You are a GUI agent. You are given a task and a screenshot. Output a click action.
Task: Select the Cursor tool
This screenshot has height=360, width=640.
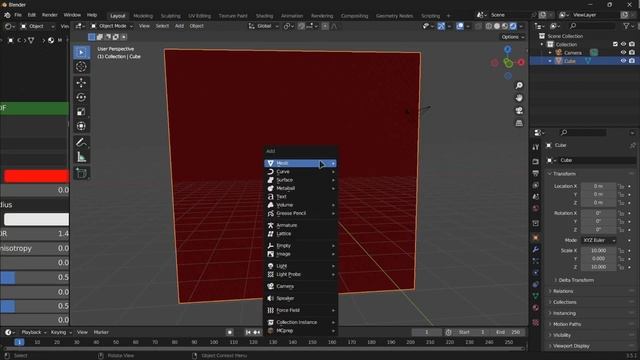click(x=81, y=67)
